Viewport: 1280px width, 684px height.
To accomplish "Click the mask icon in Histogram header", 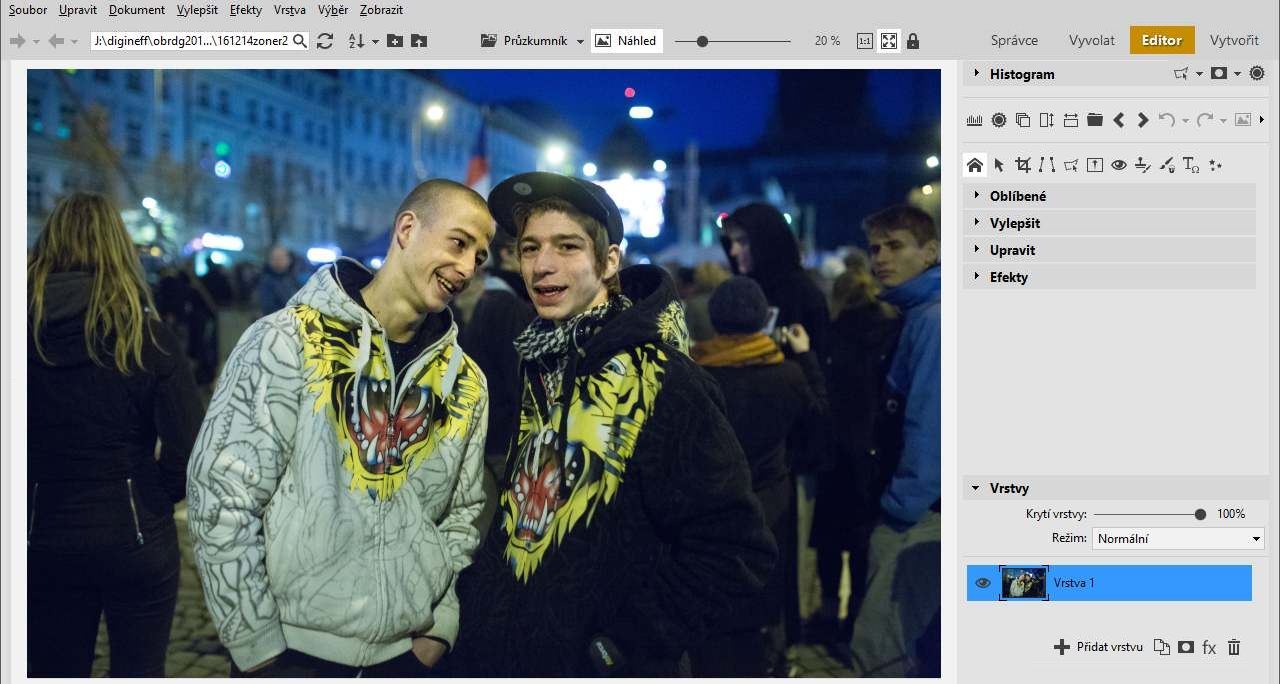I will [x=1219, y=73].
